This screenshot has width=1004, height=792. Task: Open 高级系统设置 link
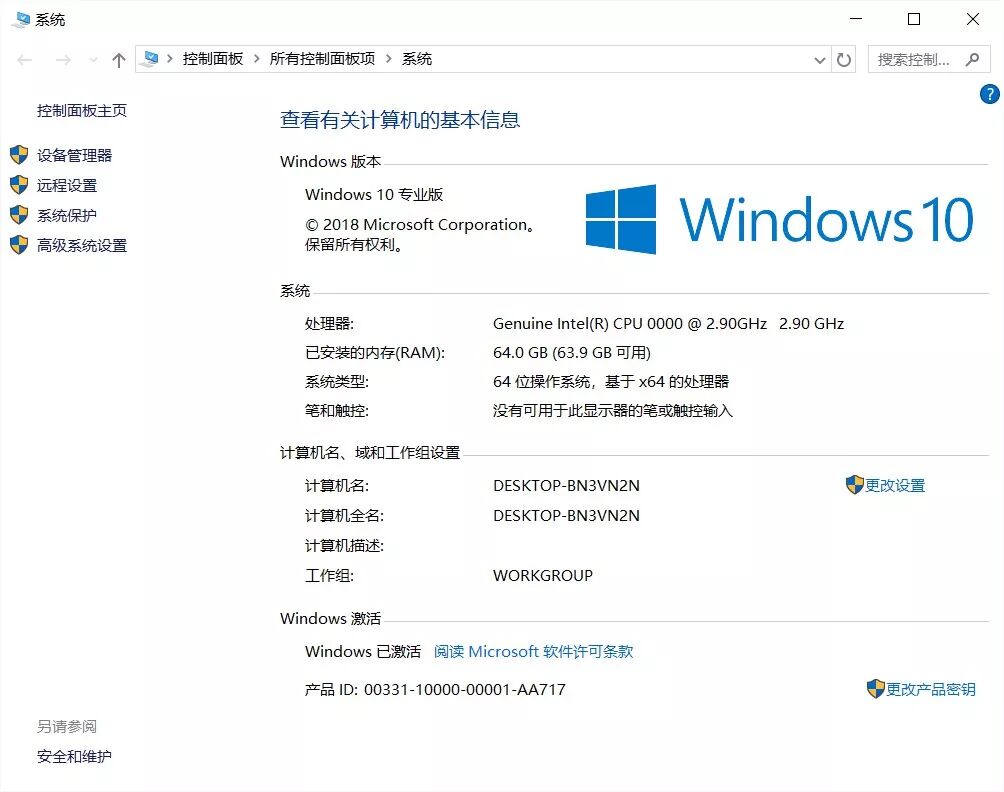[x=81, y=246]
